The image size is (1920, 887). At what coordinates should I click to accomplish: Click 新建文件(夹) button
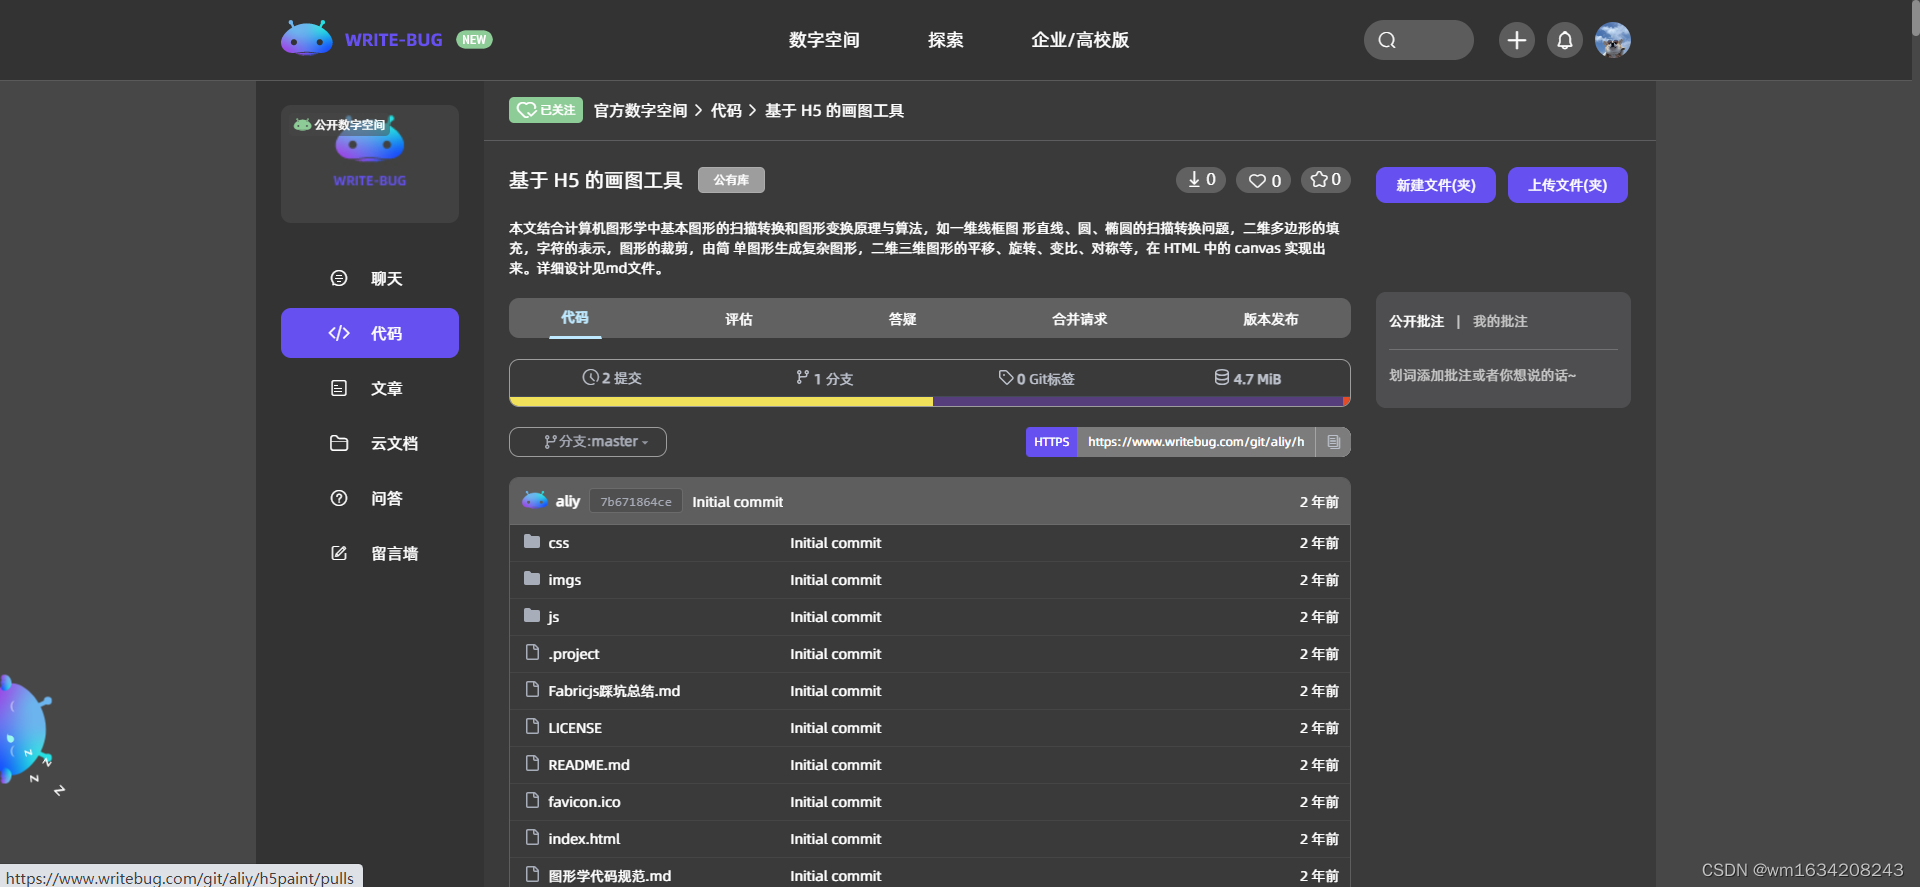1436,185
